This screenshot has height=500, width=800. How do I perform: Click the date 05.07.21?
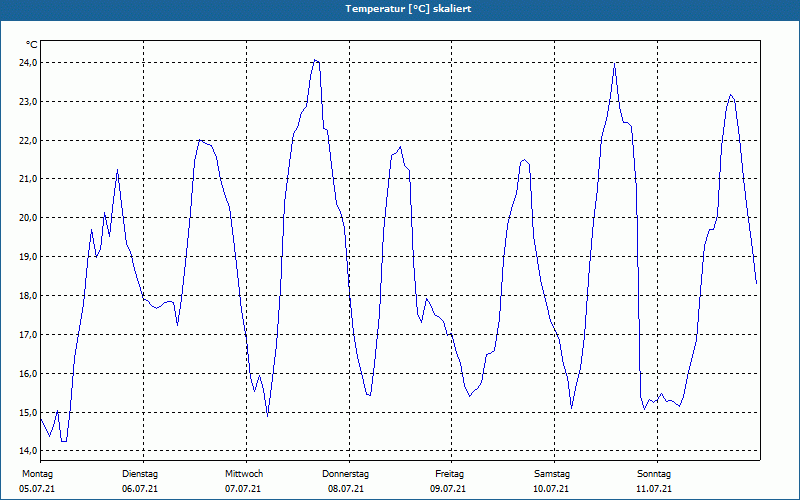click(37, 489)
